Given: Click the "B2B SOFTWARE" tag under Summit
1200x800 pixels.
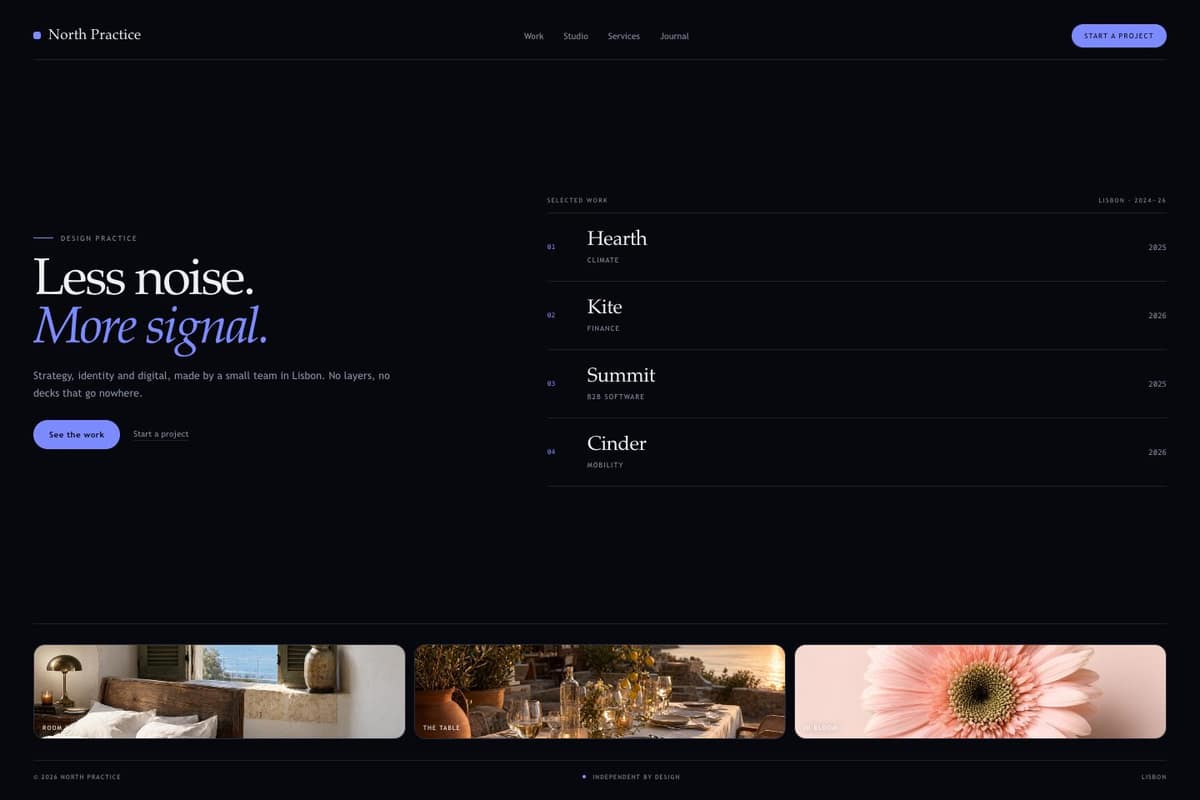Looking at the screenshot, I should pyautogui.click(x=616, y=397).
